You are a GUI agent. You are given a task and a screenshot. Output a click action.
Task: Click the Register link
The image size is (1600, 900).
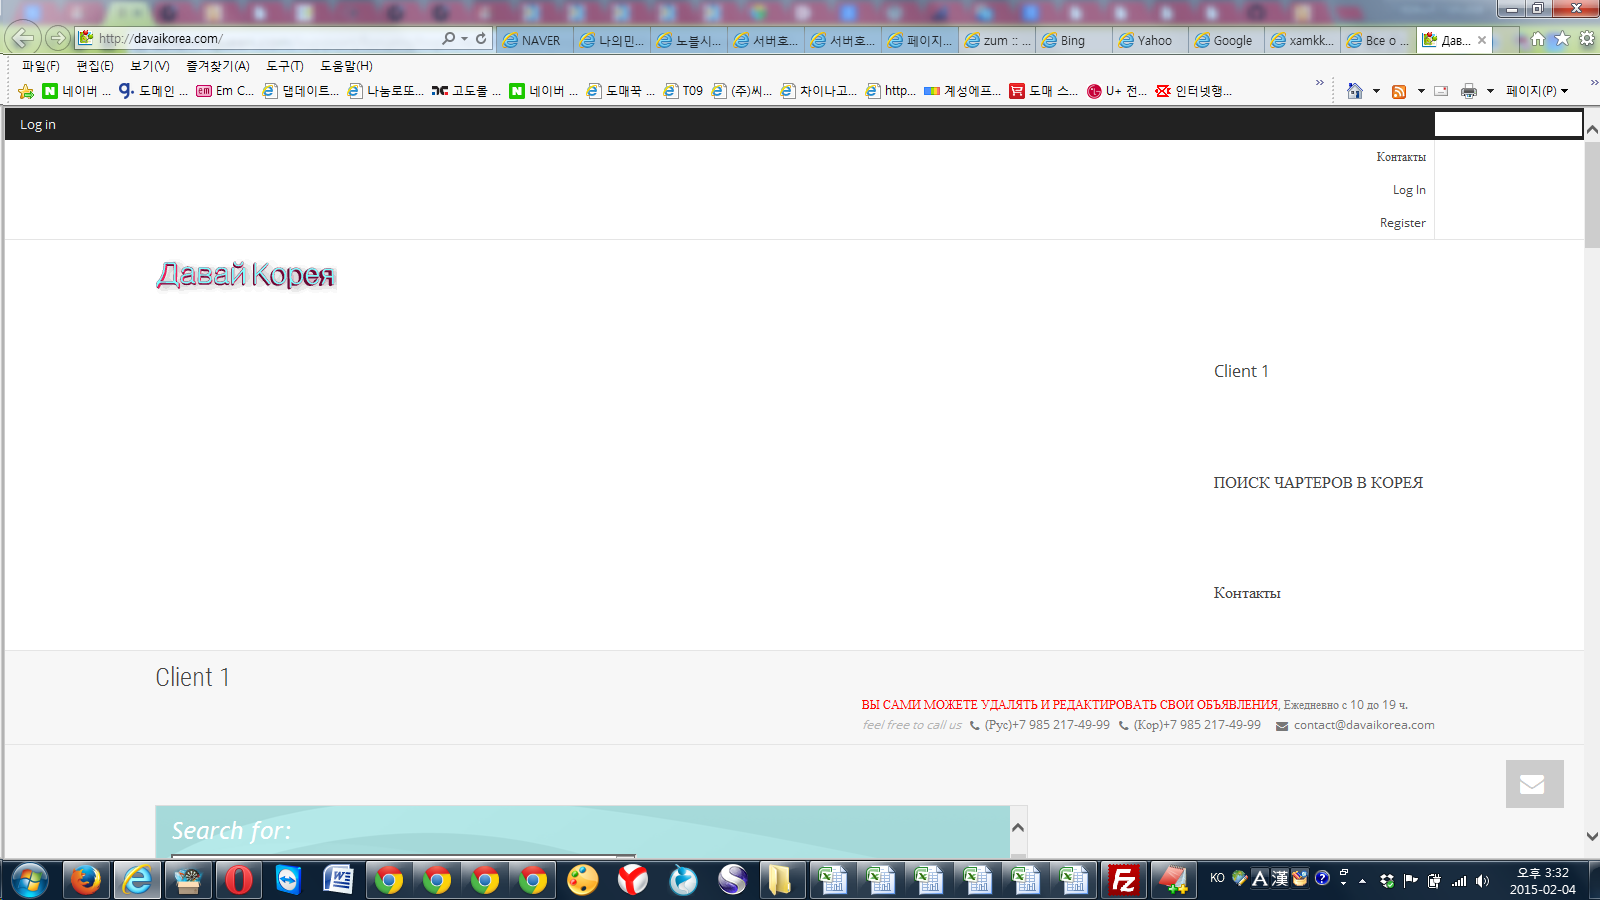tap(1402, 223)
